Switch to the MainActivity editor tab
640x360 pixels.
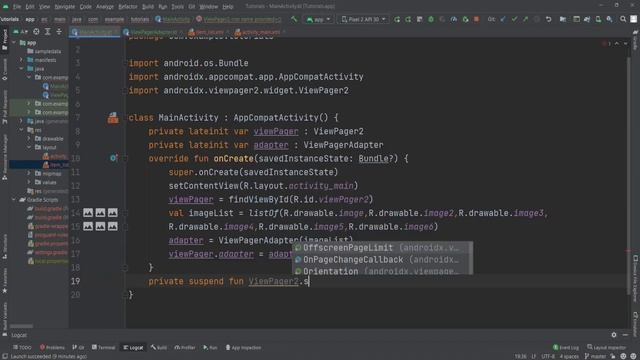click(94, 32)
